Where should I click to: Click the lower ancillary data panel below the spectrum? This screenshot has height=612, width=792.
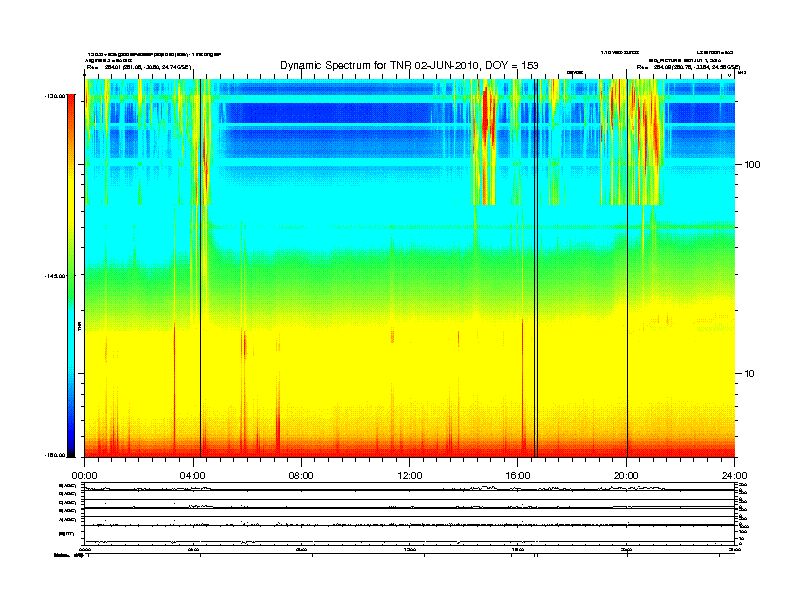pos(410,513)
